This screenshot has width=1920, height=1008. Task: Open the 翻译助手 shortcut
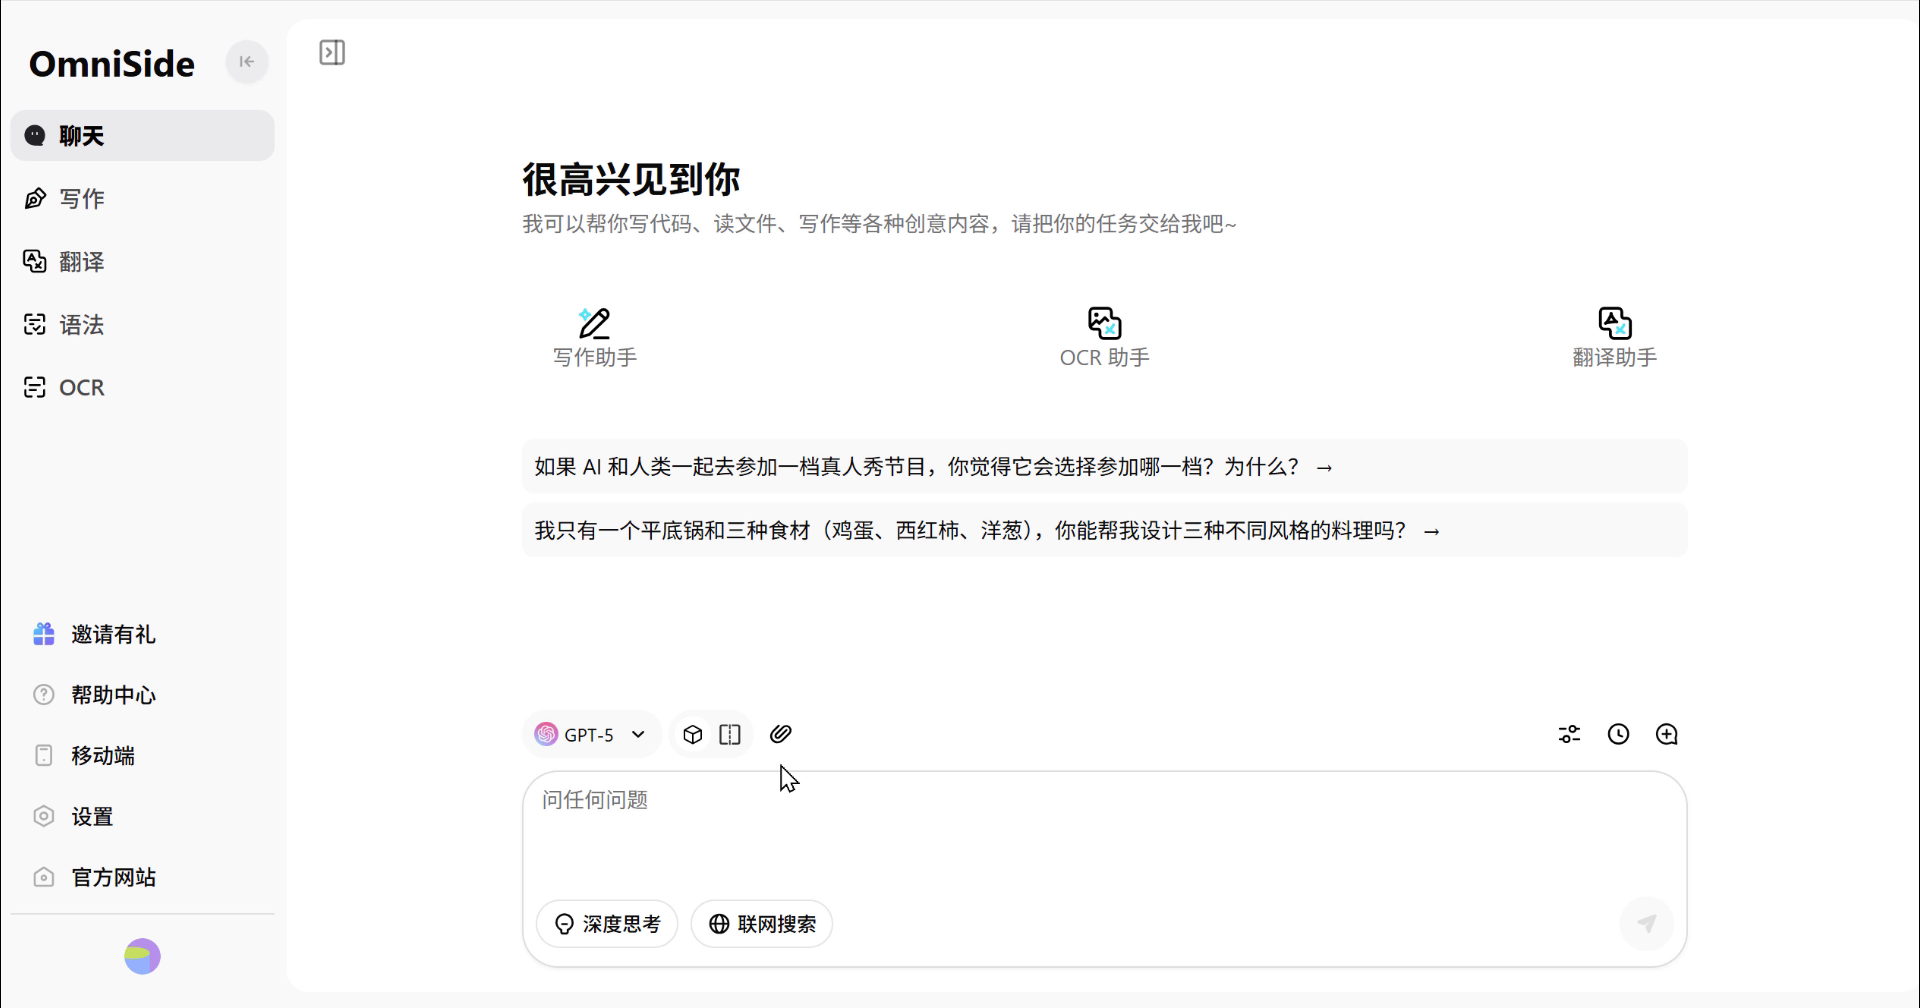pyautogui.click(x=1614, y=338)
